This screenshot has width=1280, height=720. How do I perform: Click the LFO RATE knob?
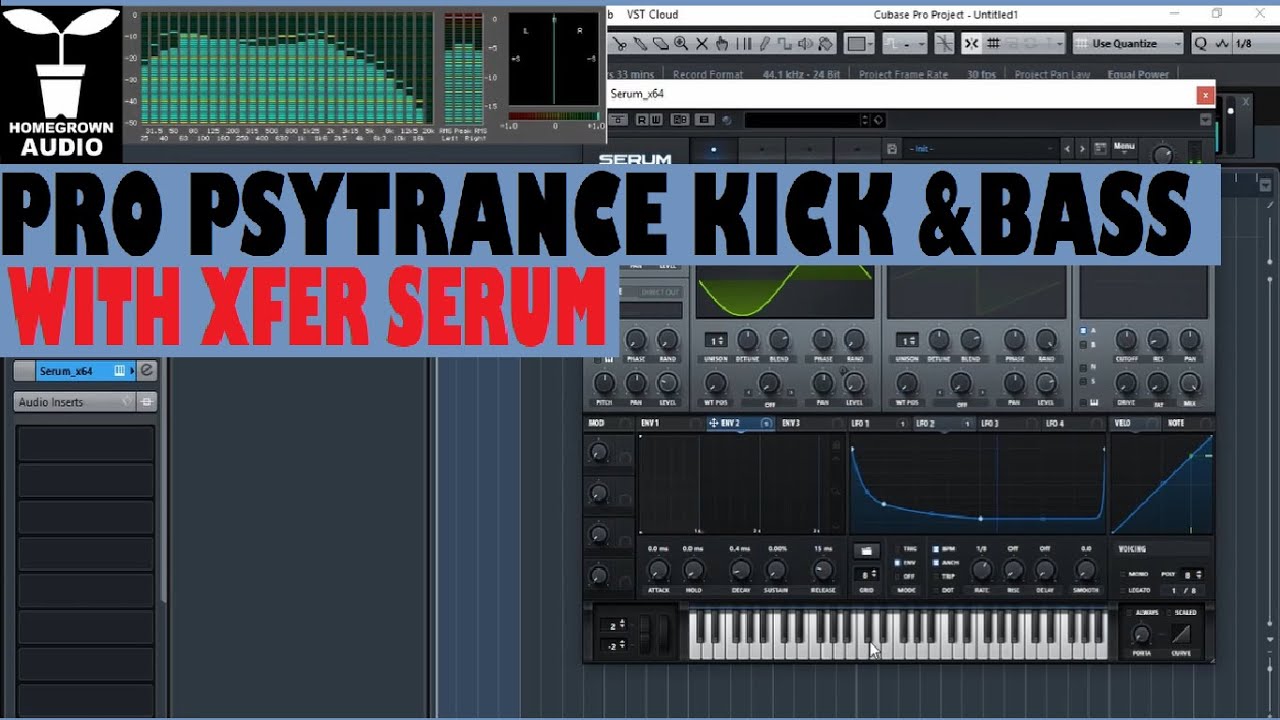(x=982, y=570)
